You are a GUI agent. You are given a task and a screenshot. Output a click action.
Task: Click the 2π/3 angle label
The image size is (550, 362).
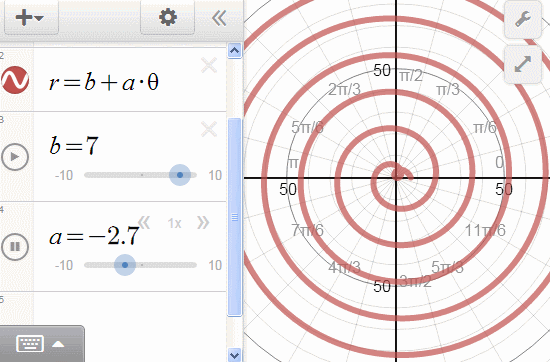(344, 89)
